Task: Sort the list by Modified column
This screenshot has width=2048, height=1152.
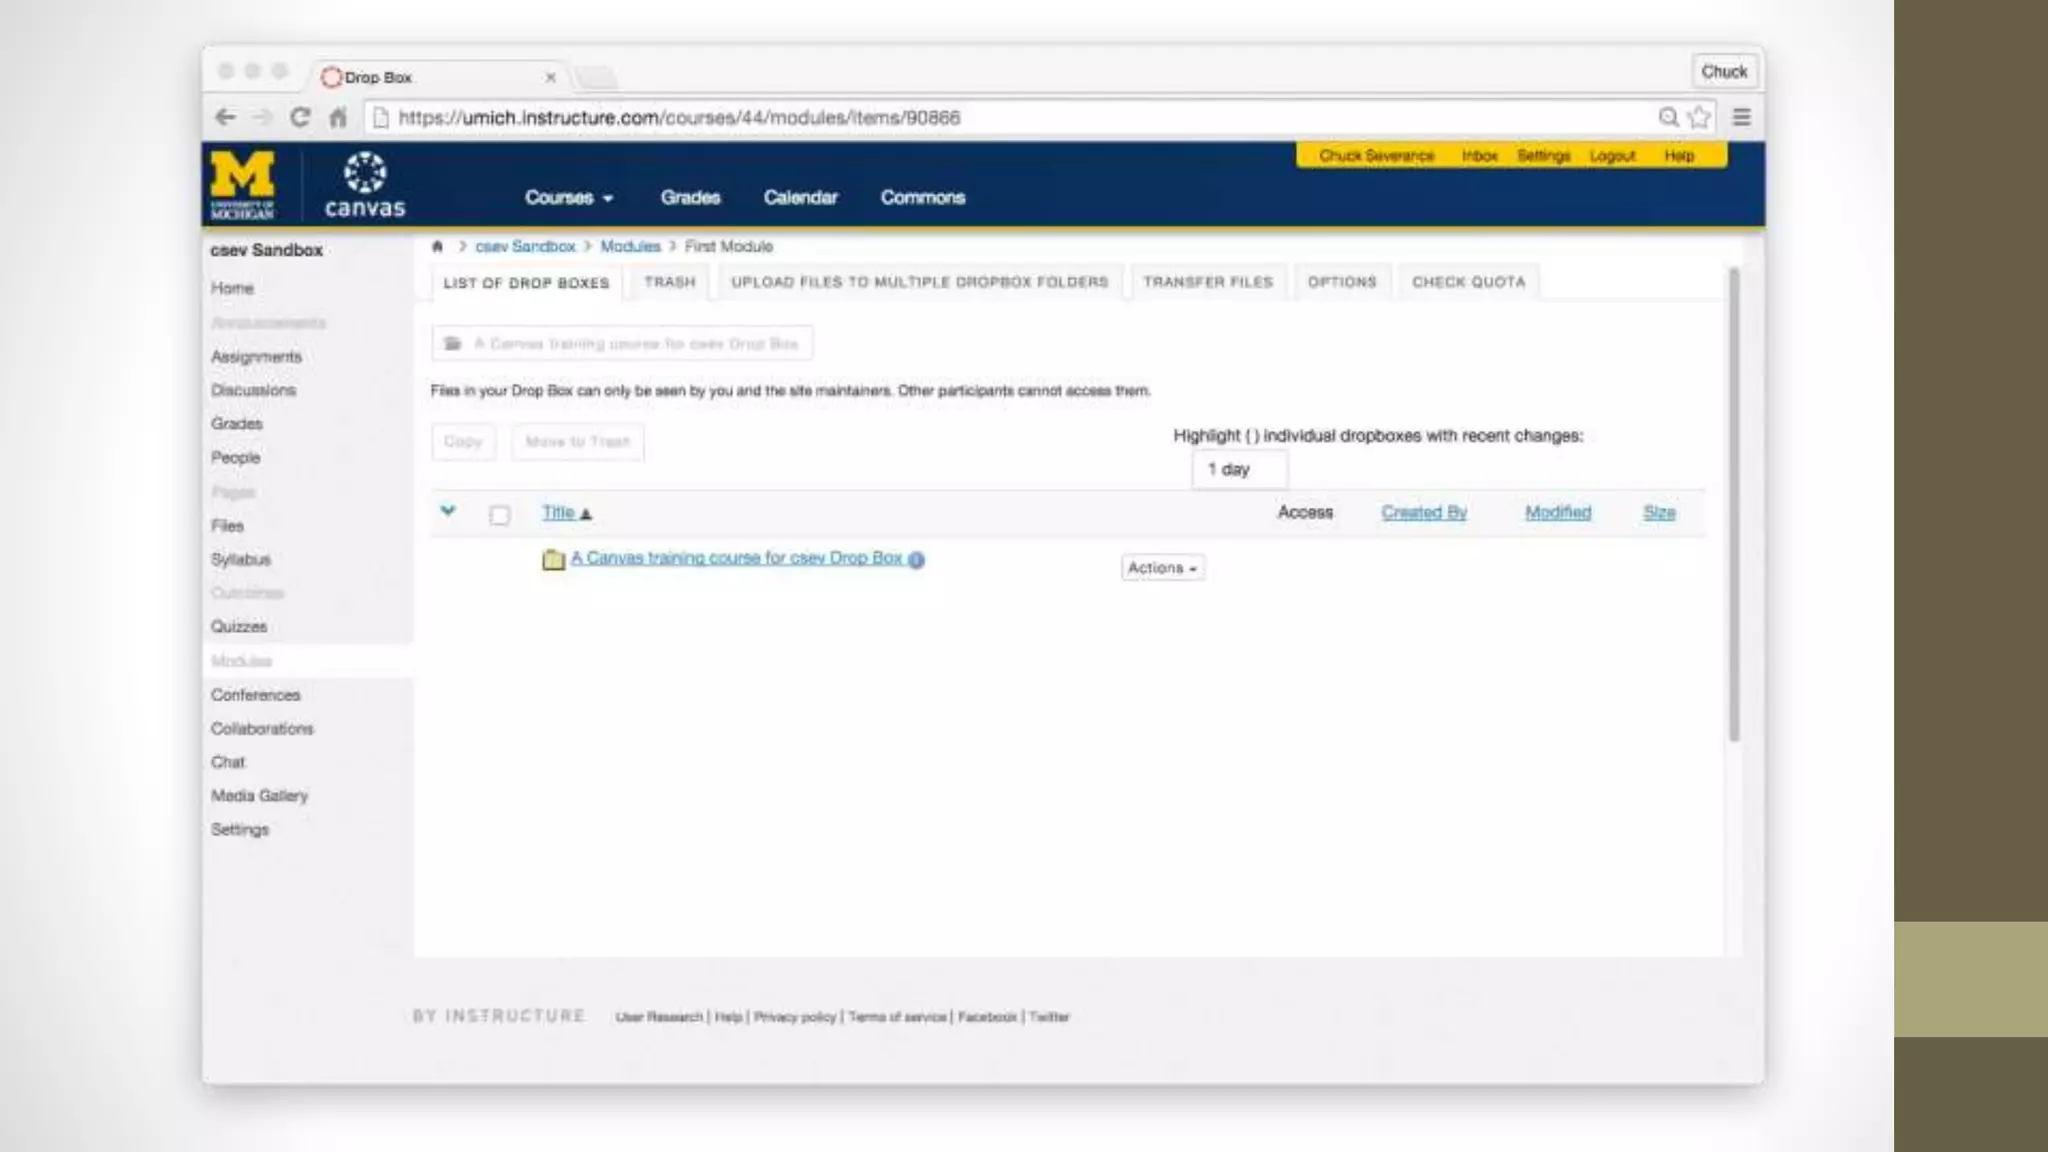Action: point(1557,512)
